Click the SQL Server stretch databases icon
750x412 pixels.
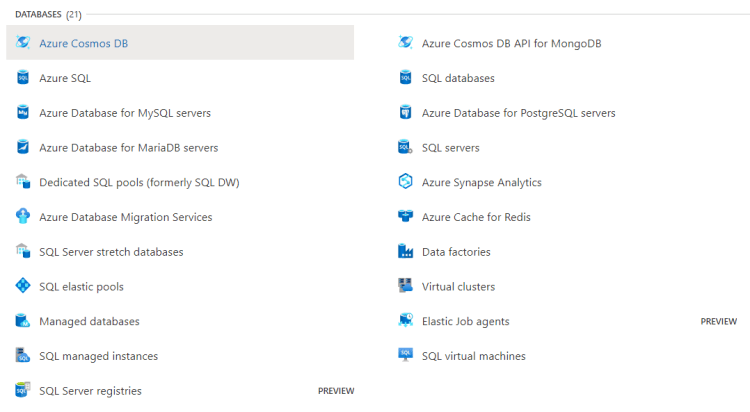tap(23, 251)
